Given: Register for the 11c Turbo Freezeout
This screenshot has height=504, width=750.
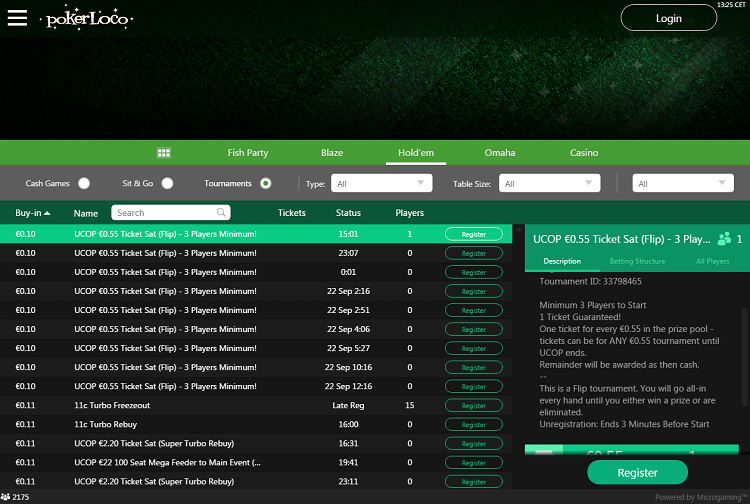Looking at the screenshot, I should [473, 406].
